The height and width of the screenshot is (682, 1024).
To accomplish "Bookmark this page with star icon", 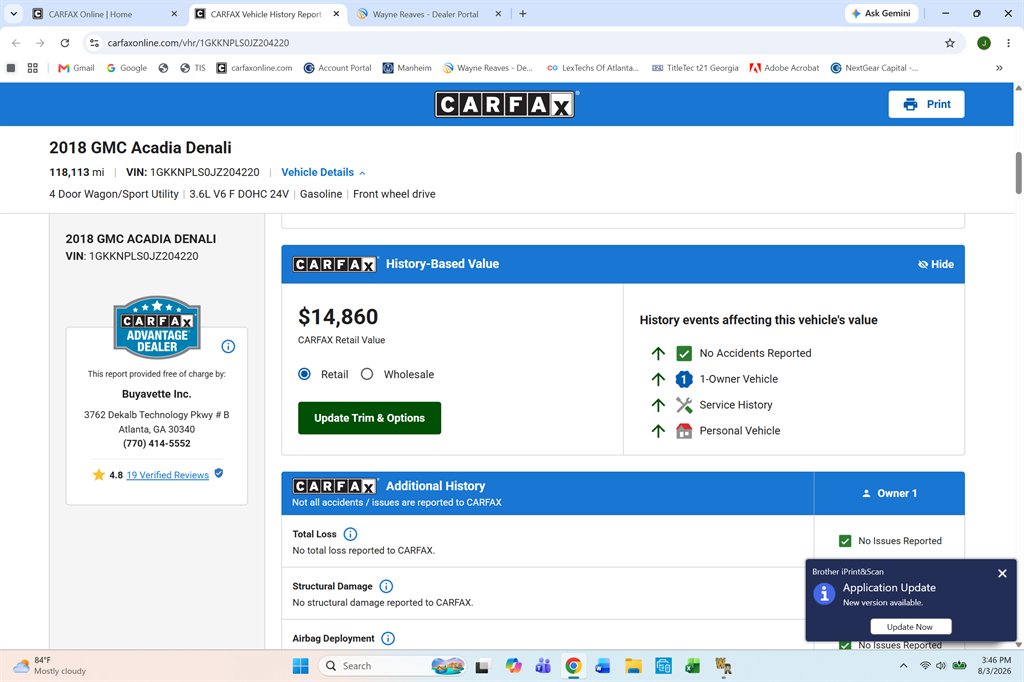I will coord(950,43).
